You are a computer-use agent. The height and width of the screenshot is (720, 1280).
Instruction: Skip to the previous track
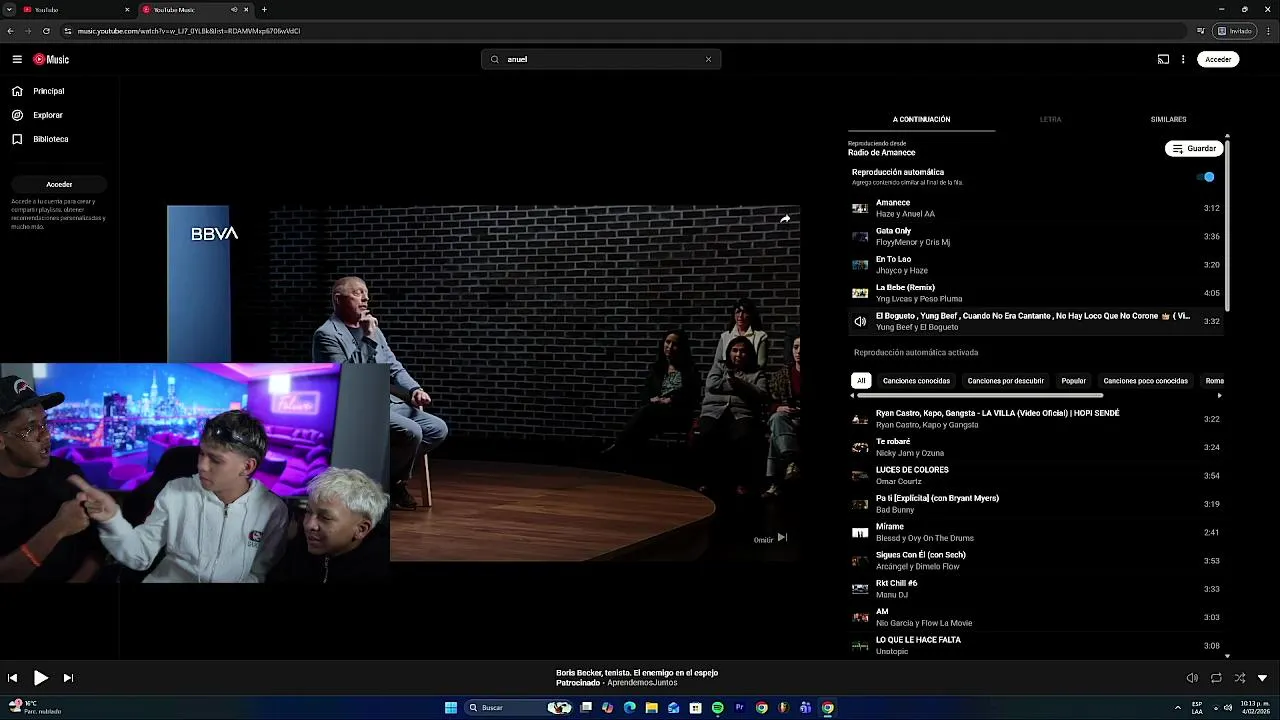12,678
